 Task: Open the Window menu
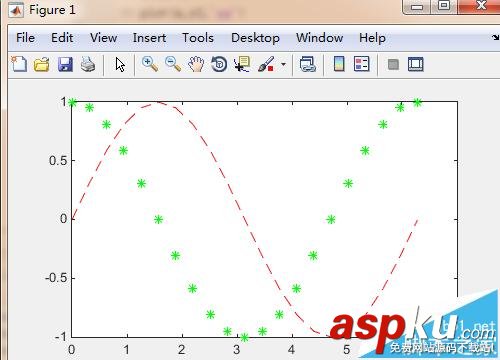click(x=319, y=38)
